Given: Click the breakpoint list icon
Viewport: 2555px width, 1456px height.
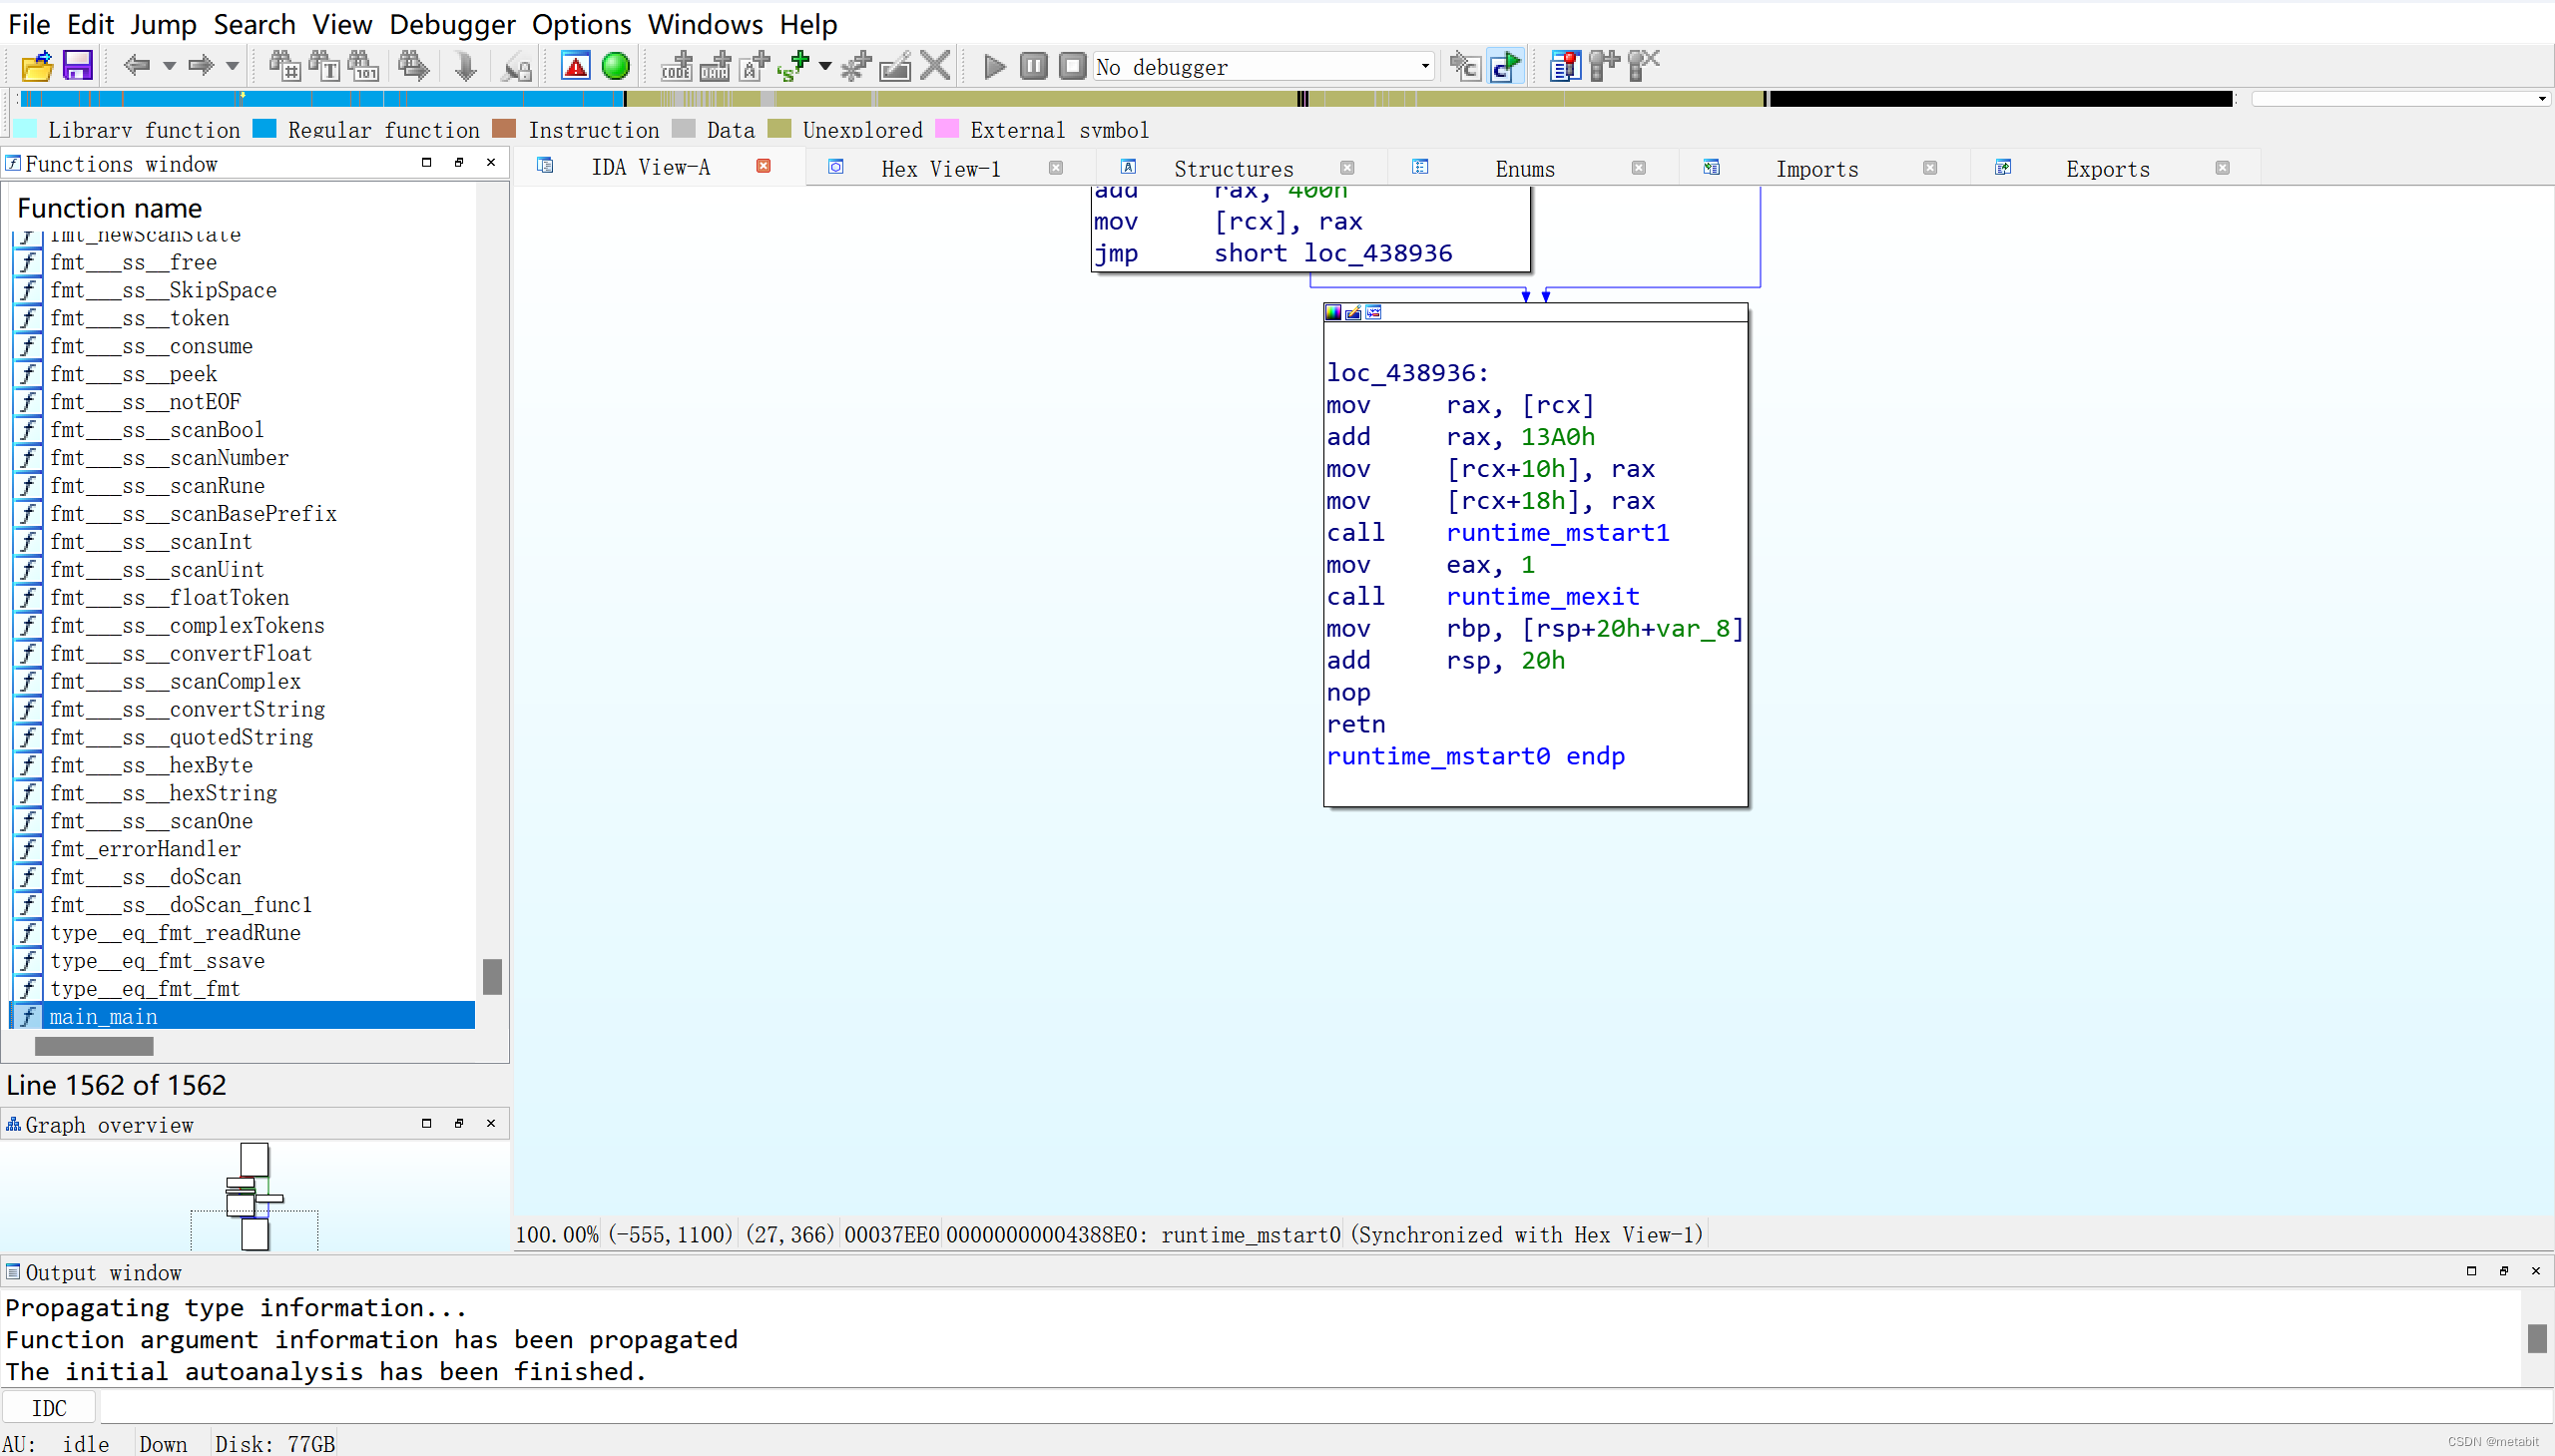Looking at the screenshot, I should click(1565, 67).
